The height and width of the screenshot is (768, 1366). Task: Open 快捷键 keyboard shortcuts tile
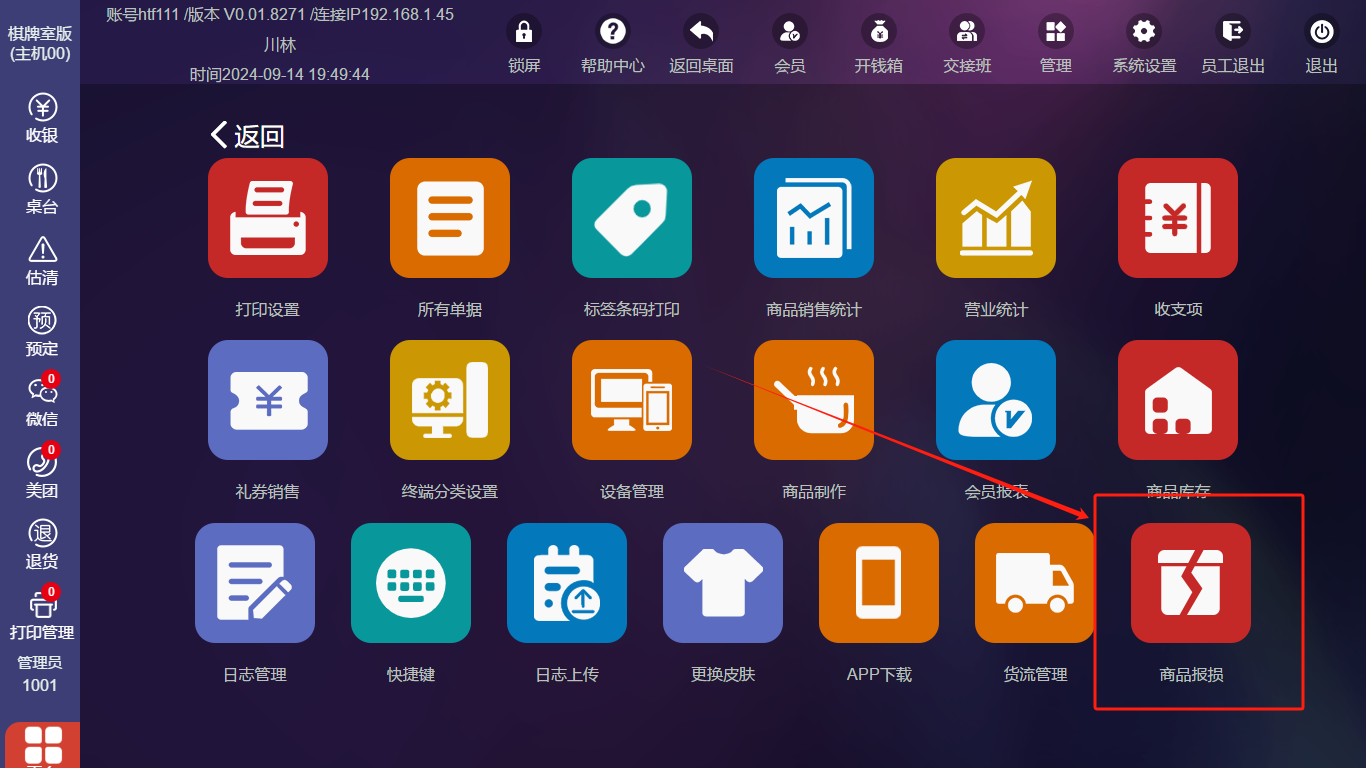click(411, 583)
